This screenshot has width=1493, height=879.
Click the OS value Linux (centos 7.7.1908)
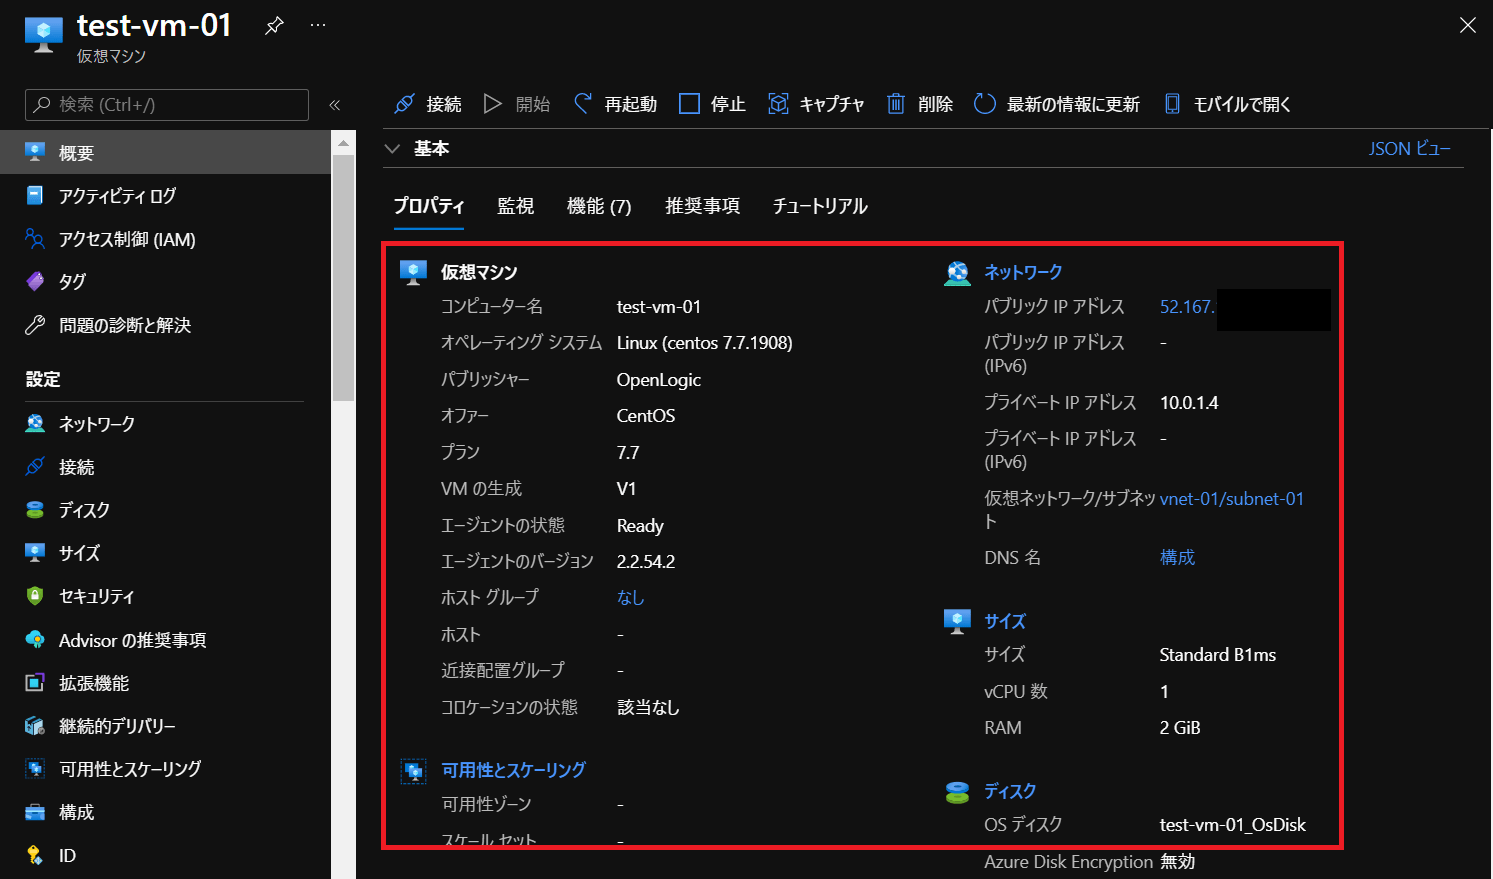pyautogui.click(x=704, y=343)
